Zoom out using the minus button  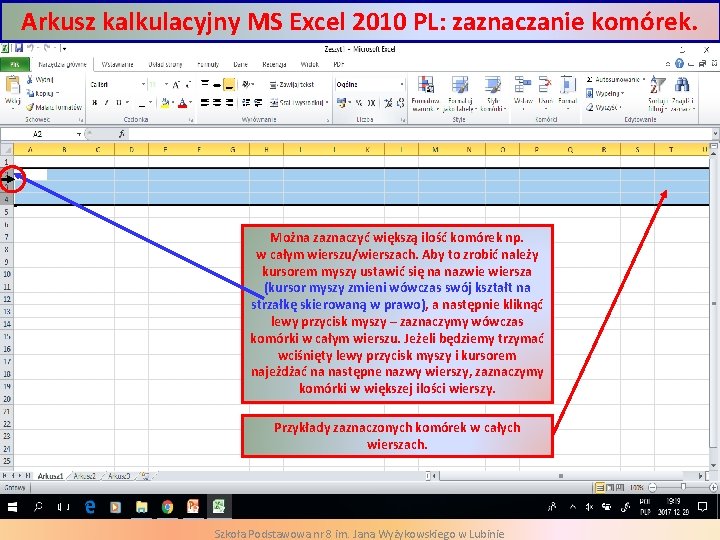652,487
